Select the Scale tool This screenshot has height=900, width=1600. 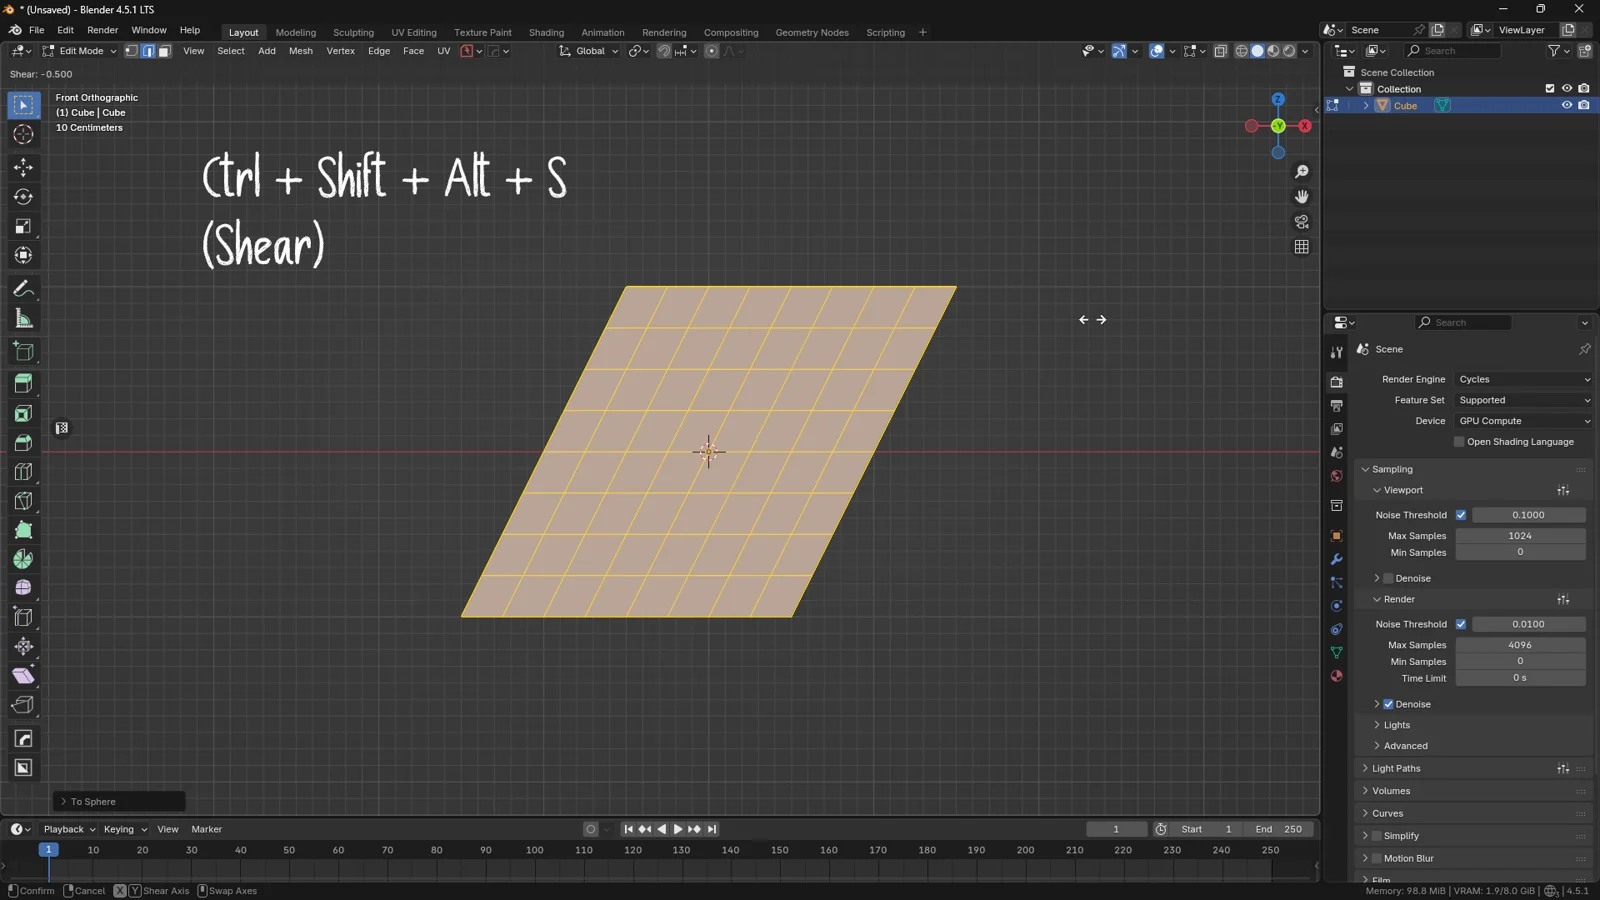[x=23, y=227]
